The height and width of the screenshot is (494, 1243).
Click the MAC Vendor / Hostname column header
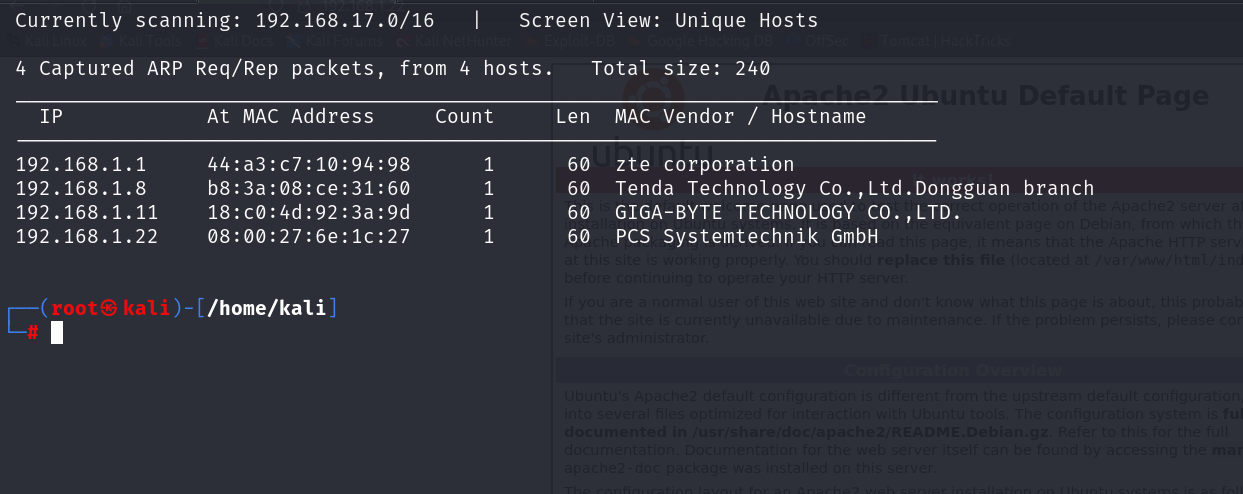click(741, 117)
